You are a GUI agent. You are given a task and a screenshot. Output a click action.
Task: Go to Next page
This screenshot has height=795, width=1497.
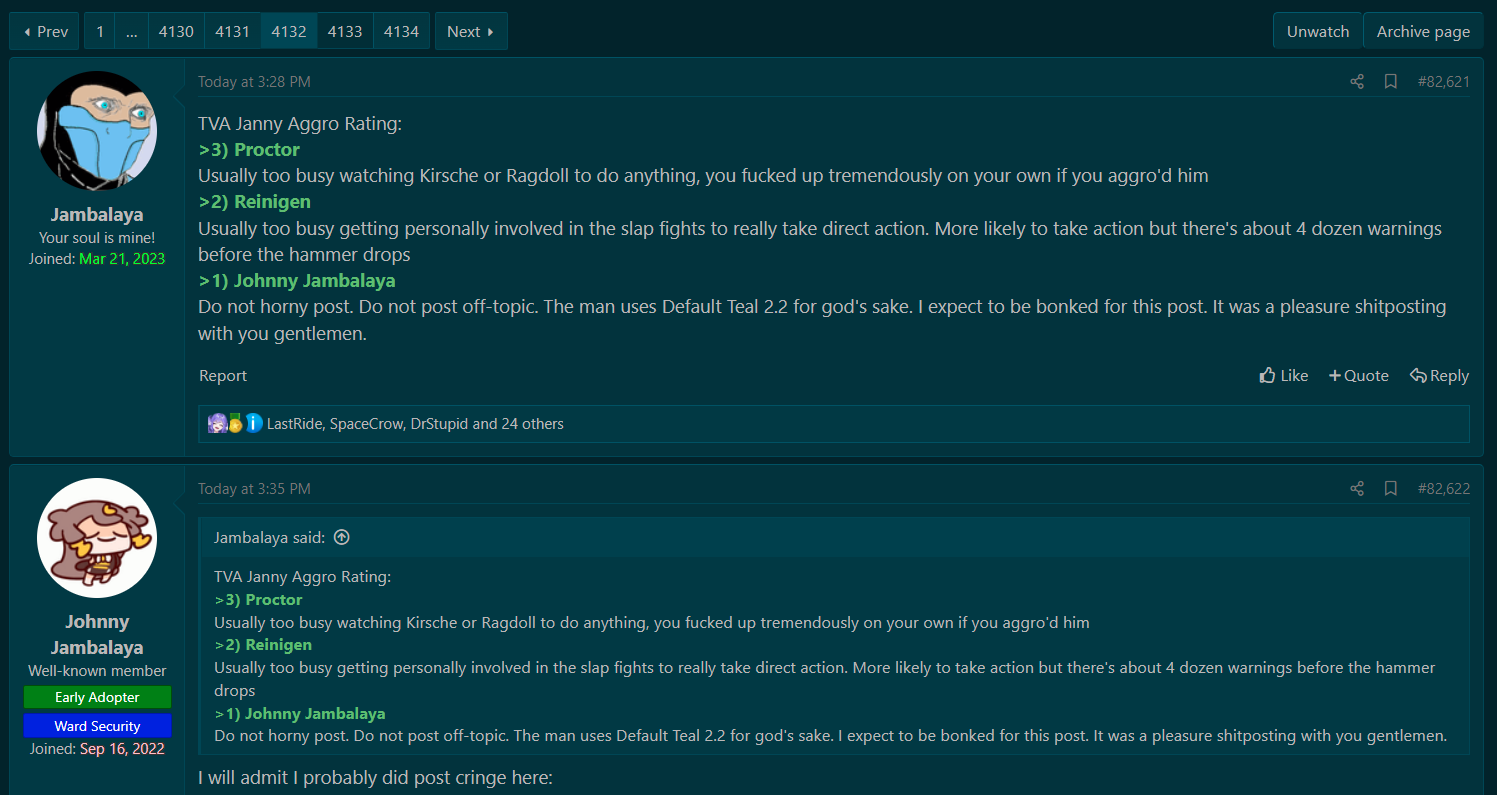tap(471, 31)
